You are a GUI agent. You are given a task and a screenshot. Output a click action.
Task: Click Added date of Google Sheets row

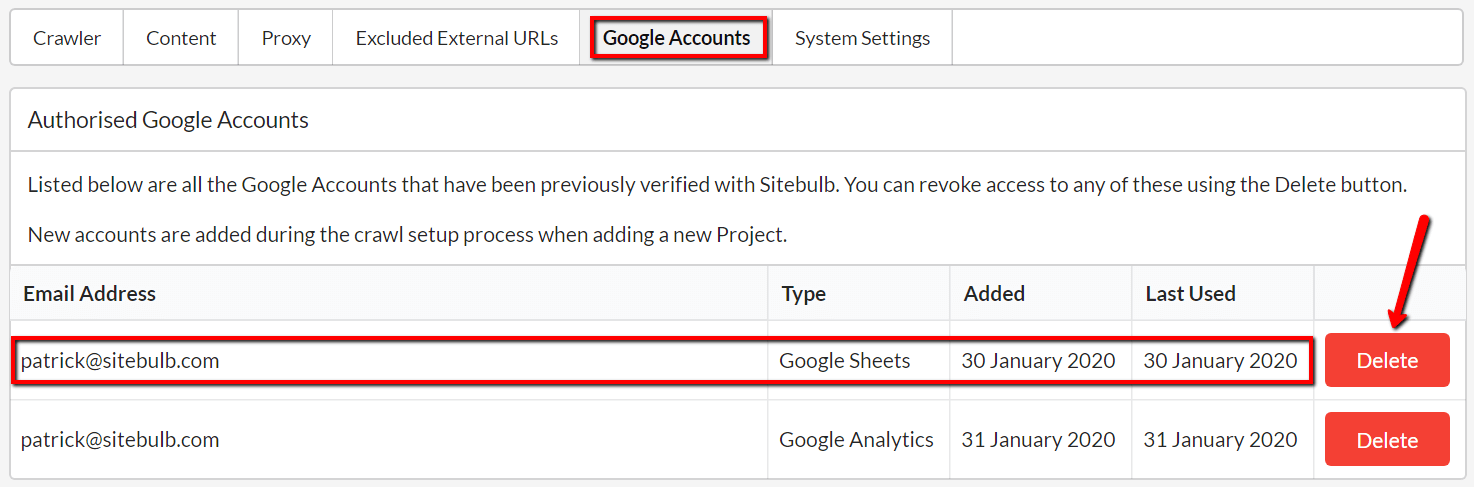point(1038,361)
